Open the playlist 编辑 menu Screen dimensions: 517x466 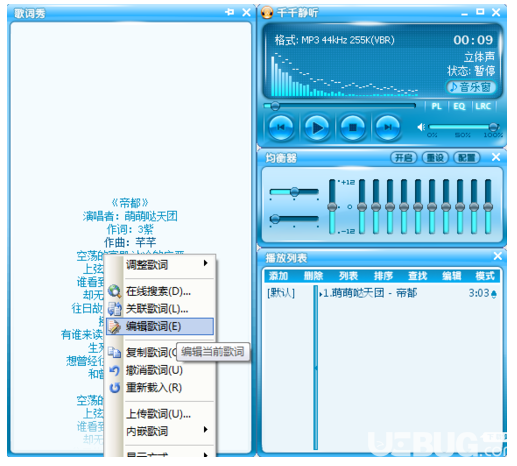(x=451, y=276)
